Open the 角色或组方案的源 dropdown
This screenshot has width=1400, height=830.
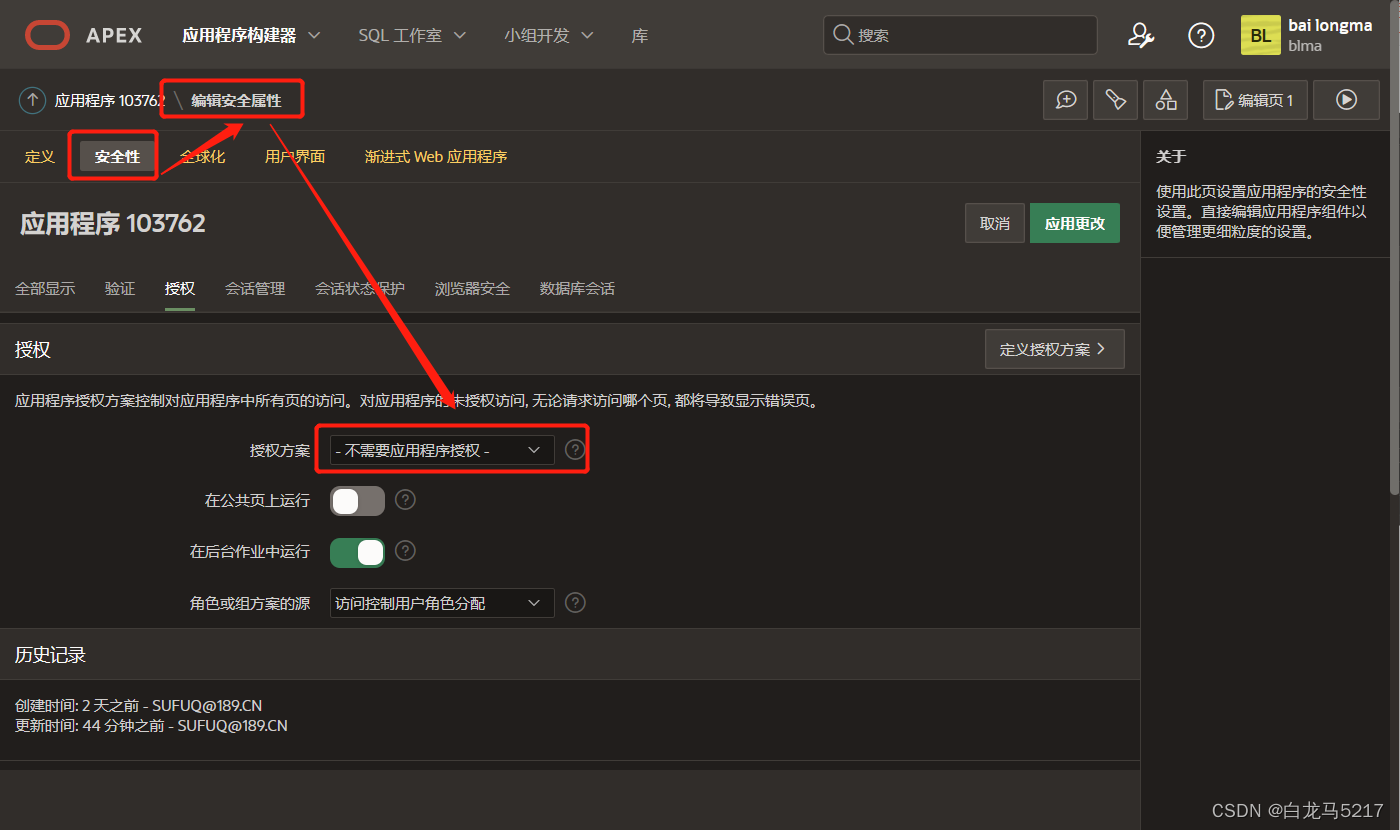pyautogui.click(x=442, y=603)
